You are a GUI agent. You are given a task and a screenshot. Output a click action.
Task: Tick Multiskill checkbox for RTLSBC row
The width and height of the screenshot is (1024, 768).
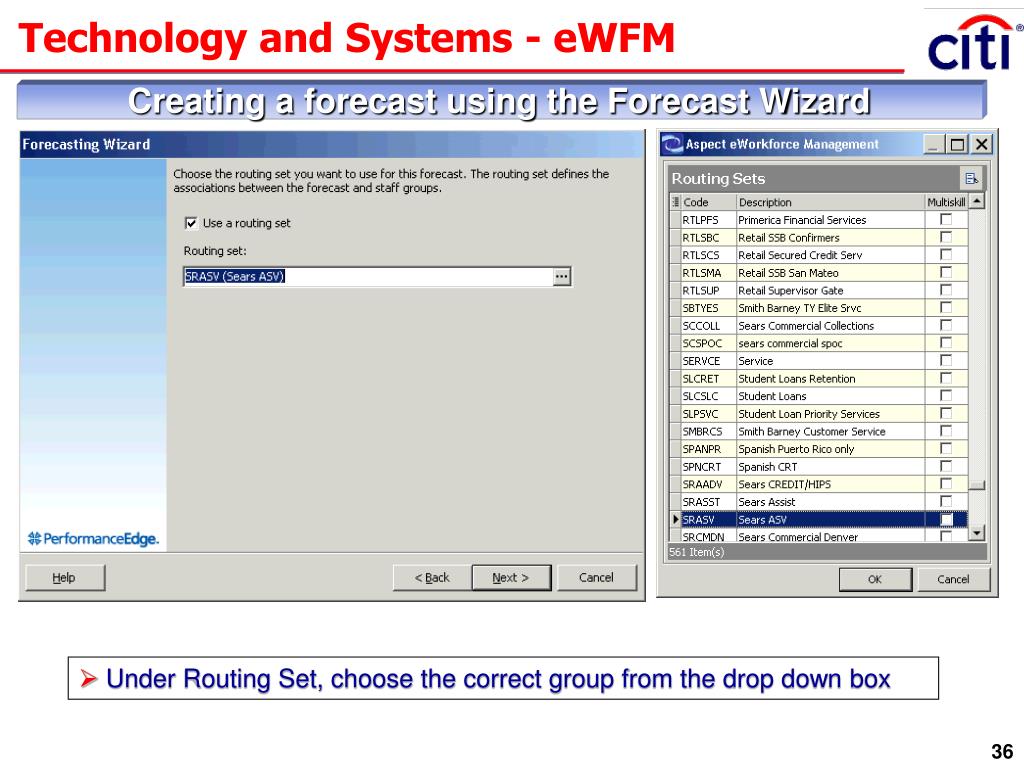[946, 237]
